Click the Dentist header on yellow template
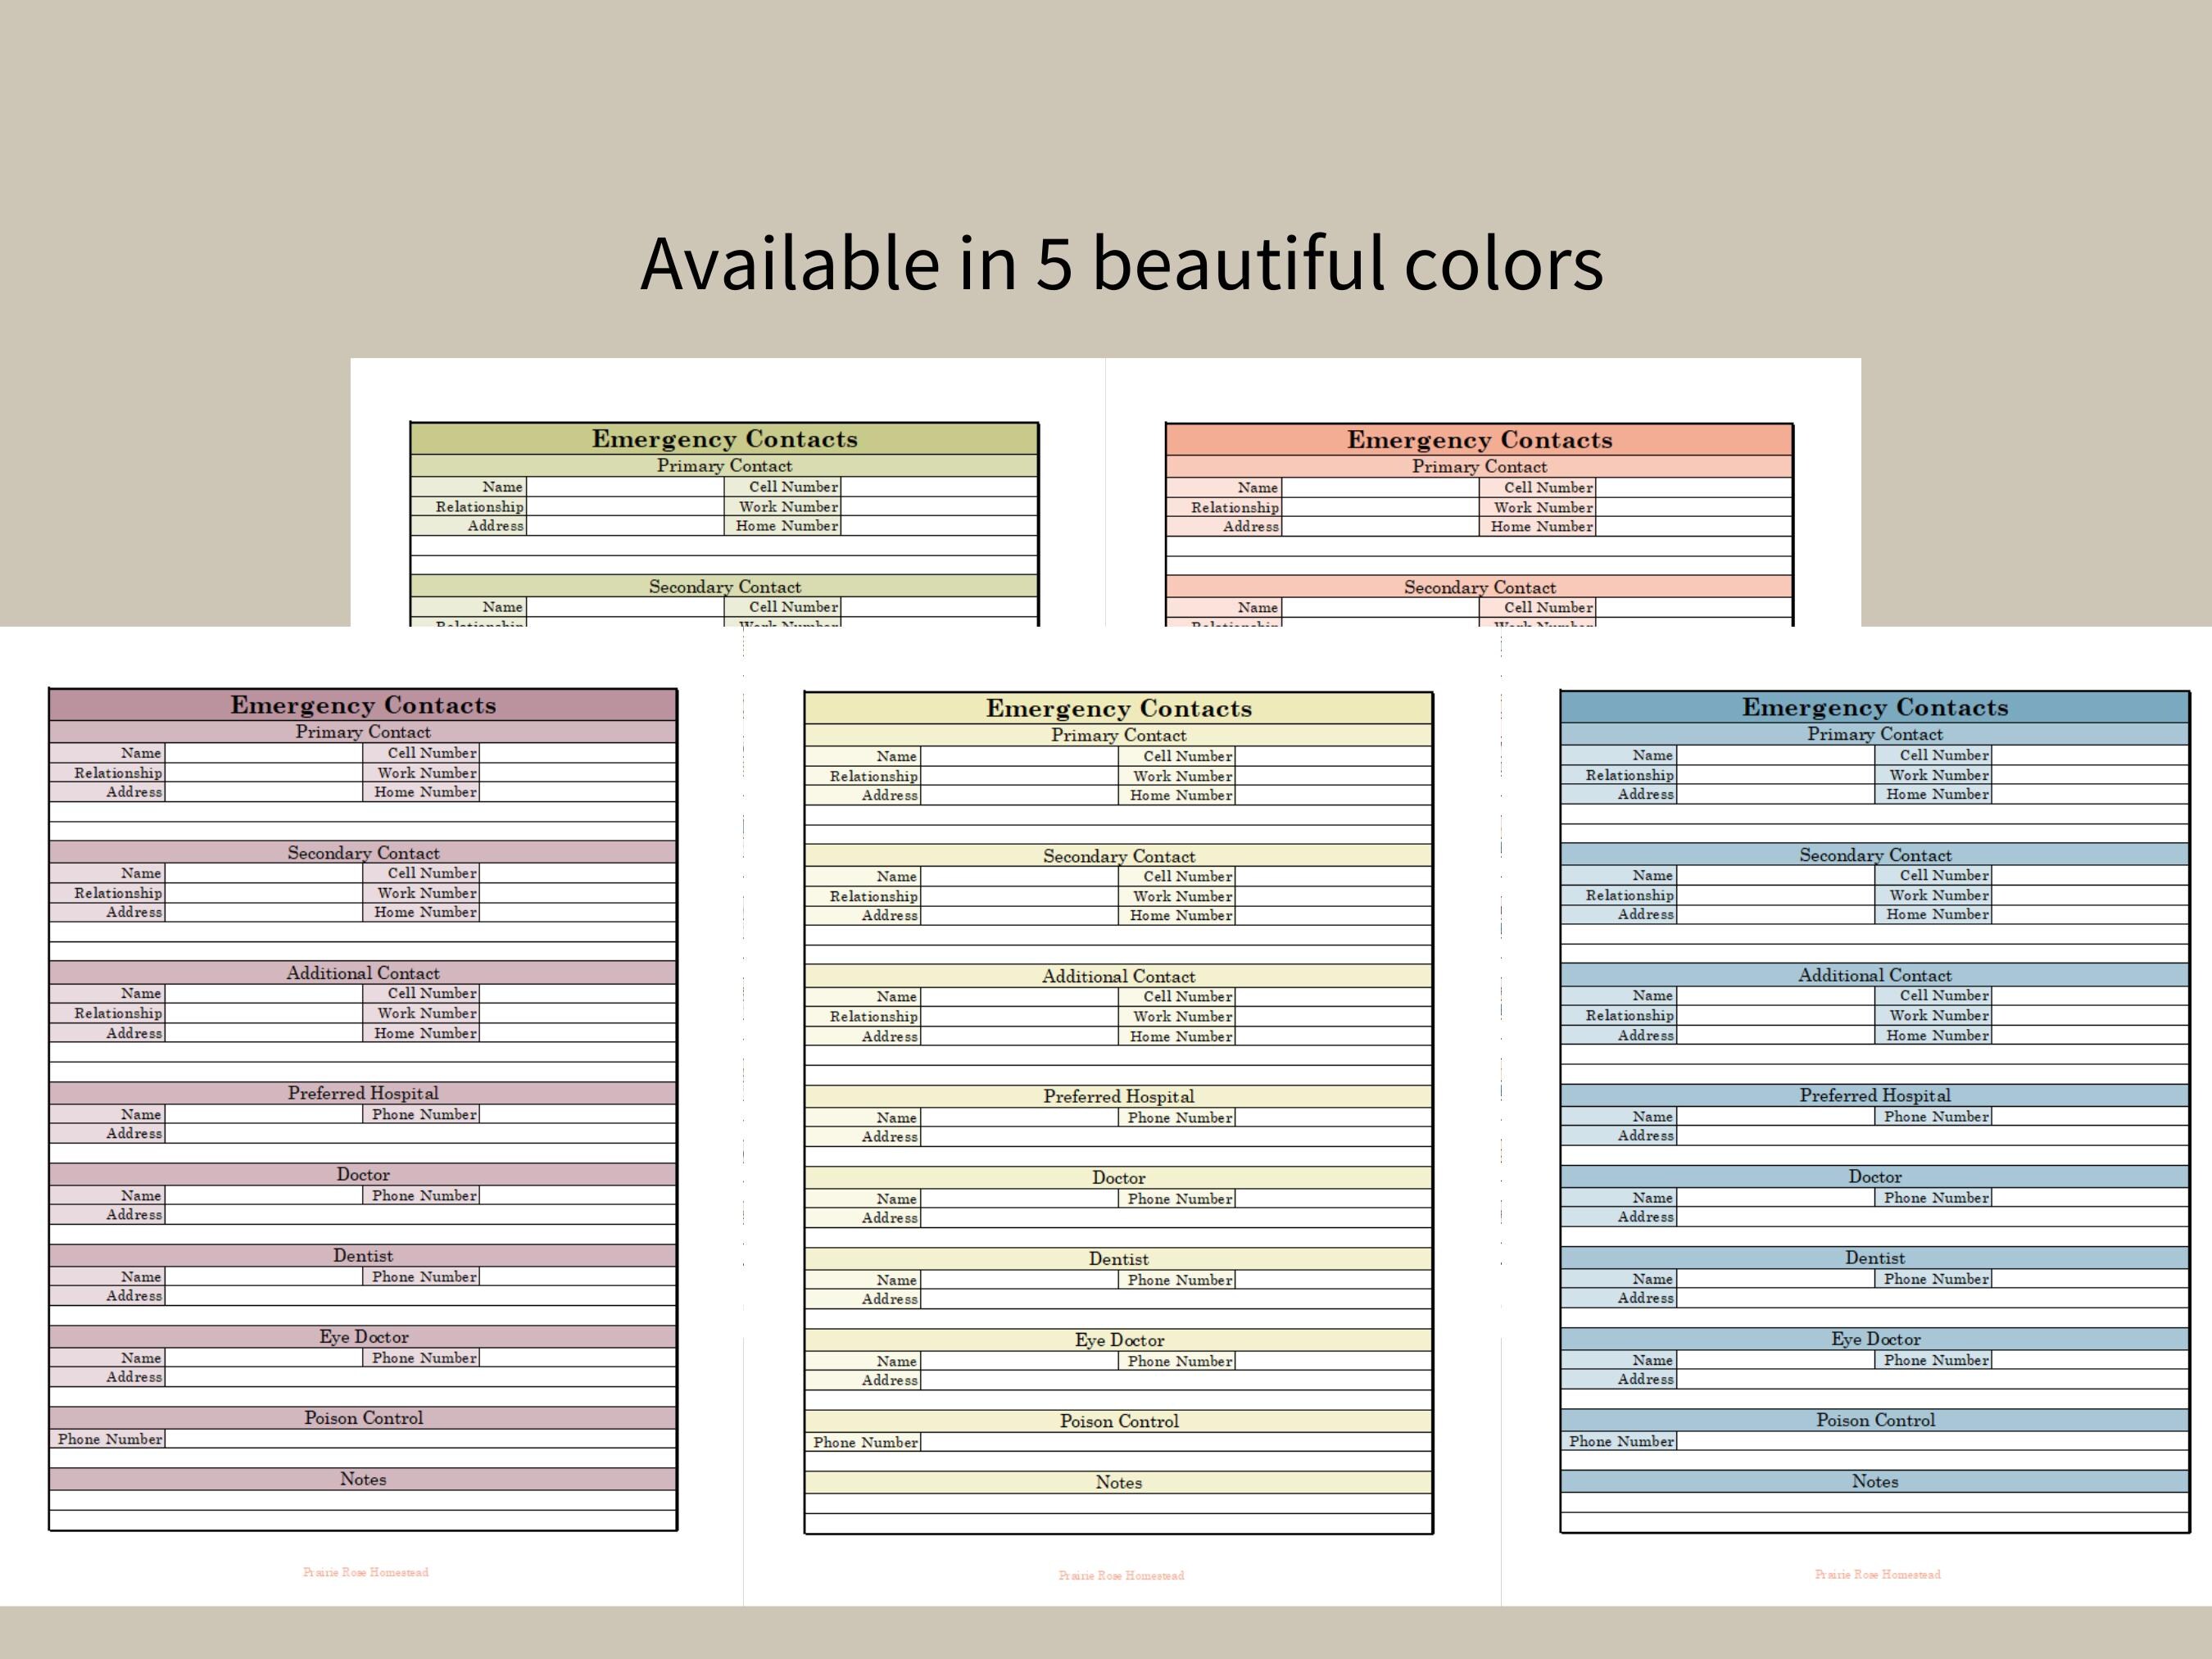Screen dimensions: 2212x1659 1119,1259
